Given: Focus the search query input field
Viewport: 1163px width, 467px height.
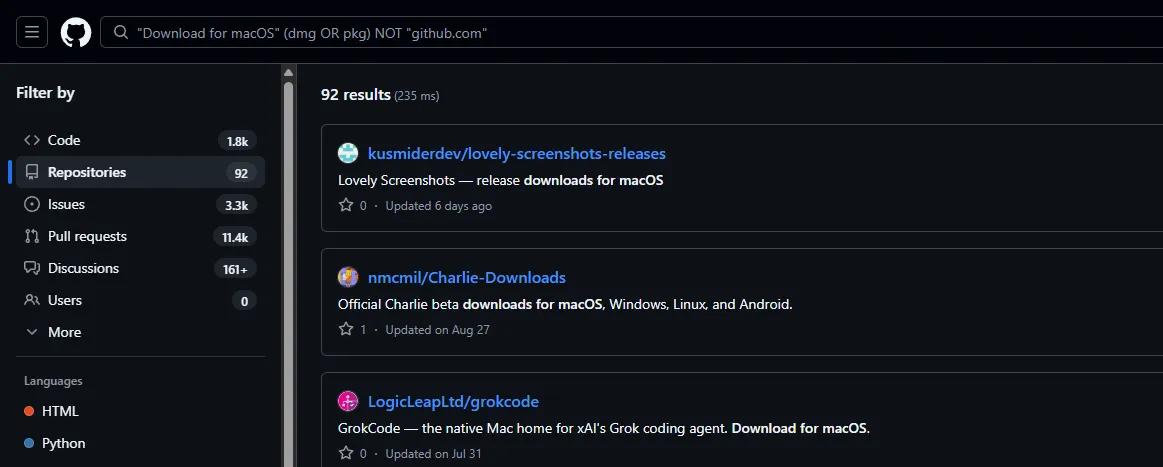Looking at the screenshot, I should point(630,33).
